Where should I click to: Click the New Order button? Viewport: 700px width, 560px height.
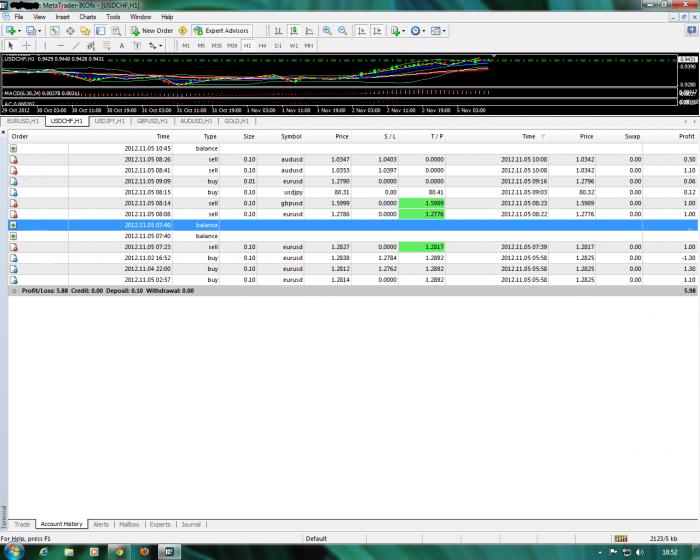click(152, 31)
